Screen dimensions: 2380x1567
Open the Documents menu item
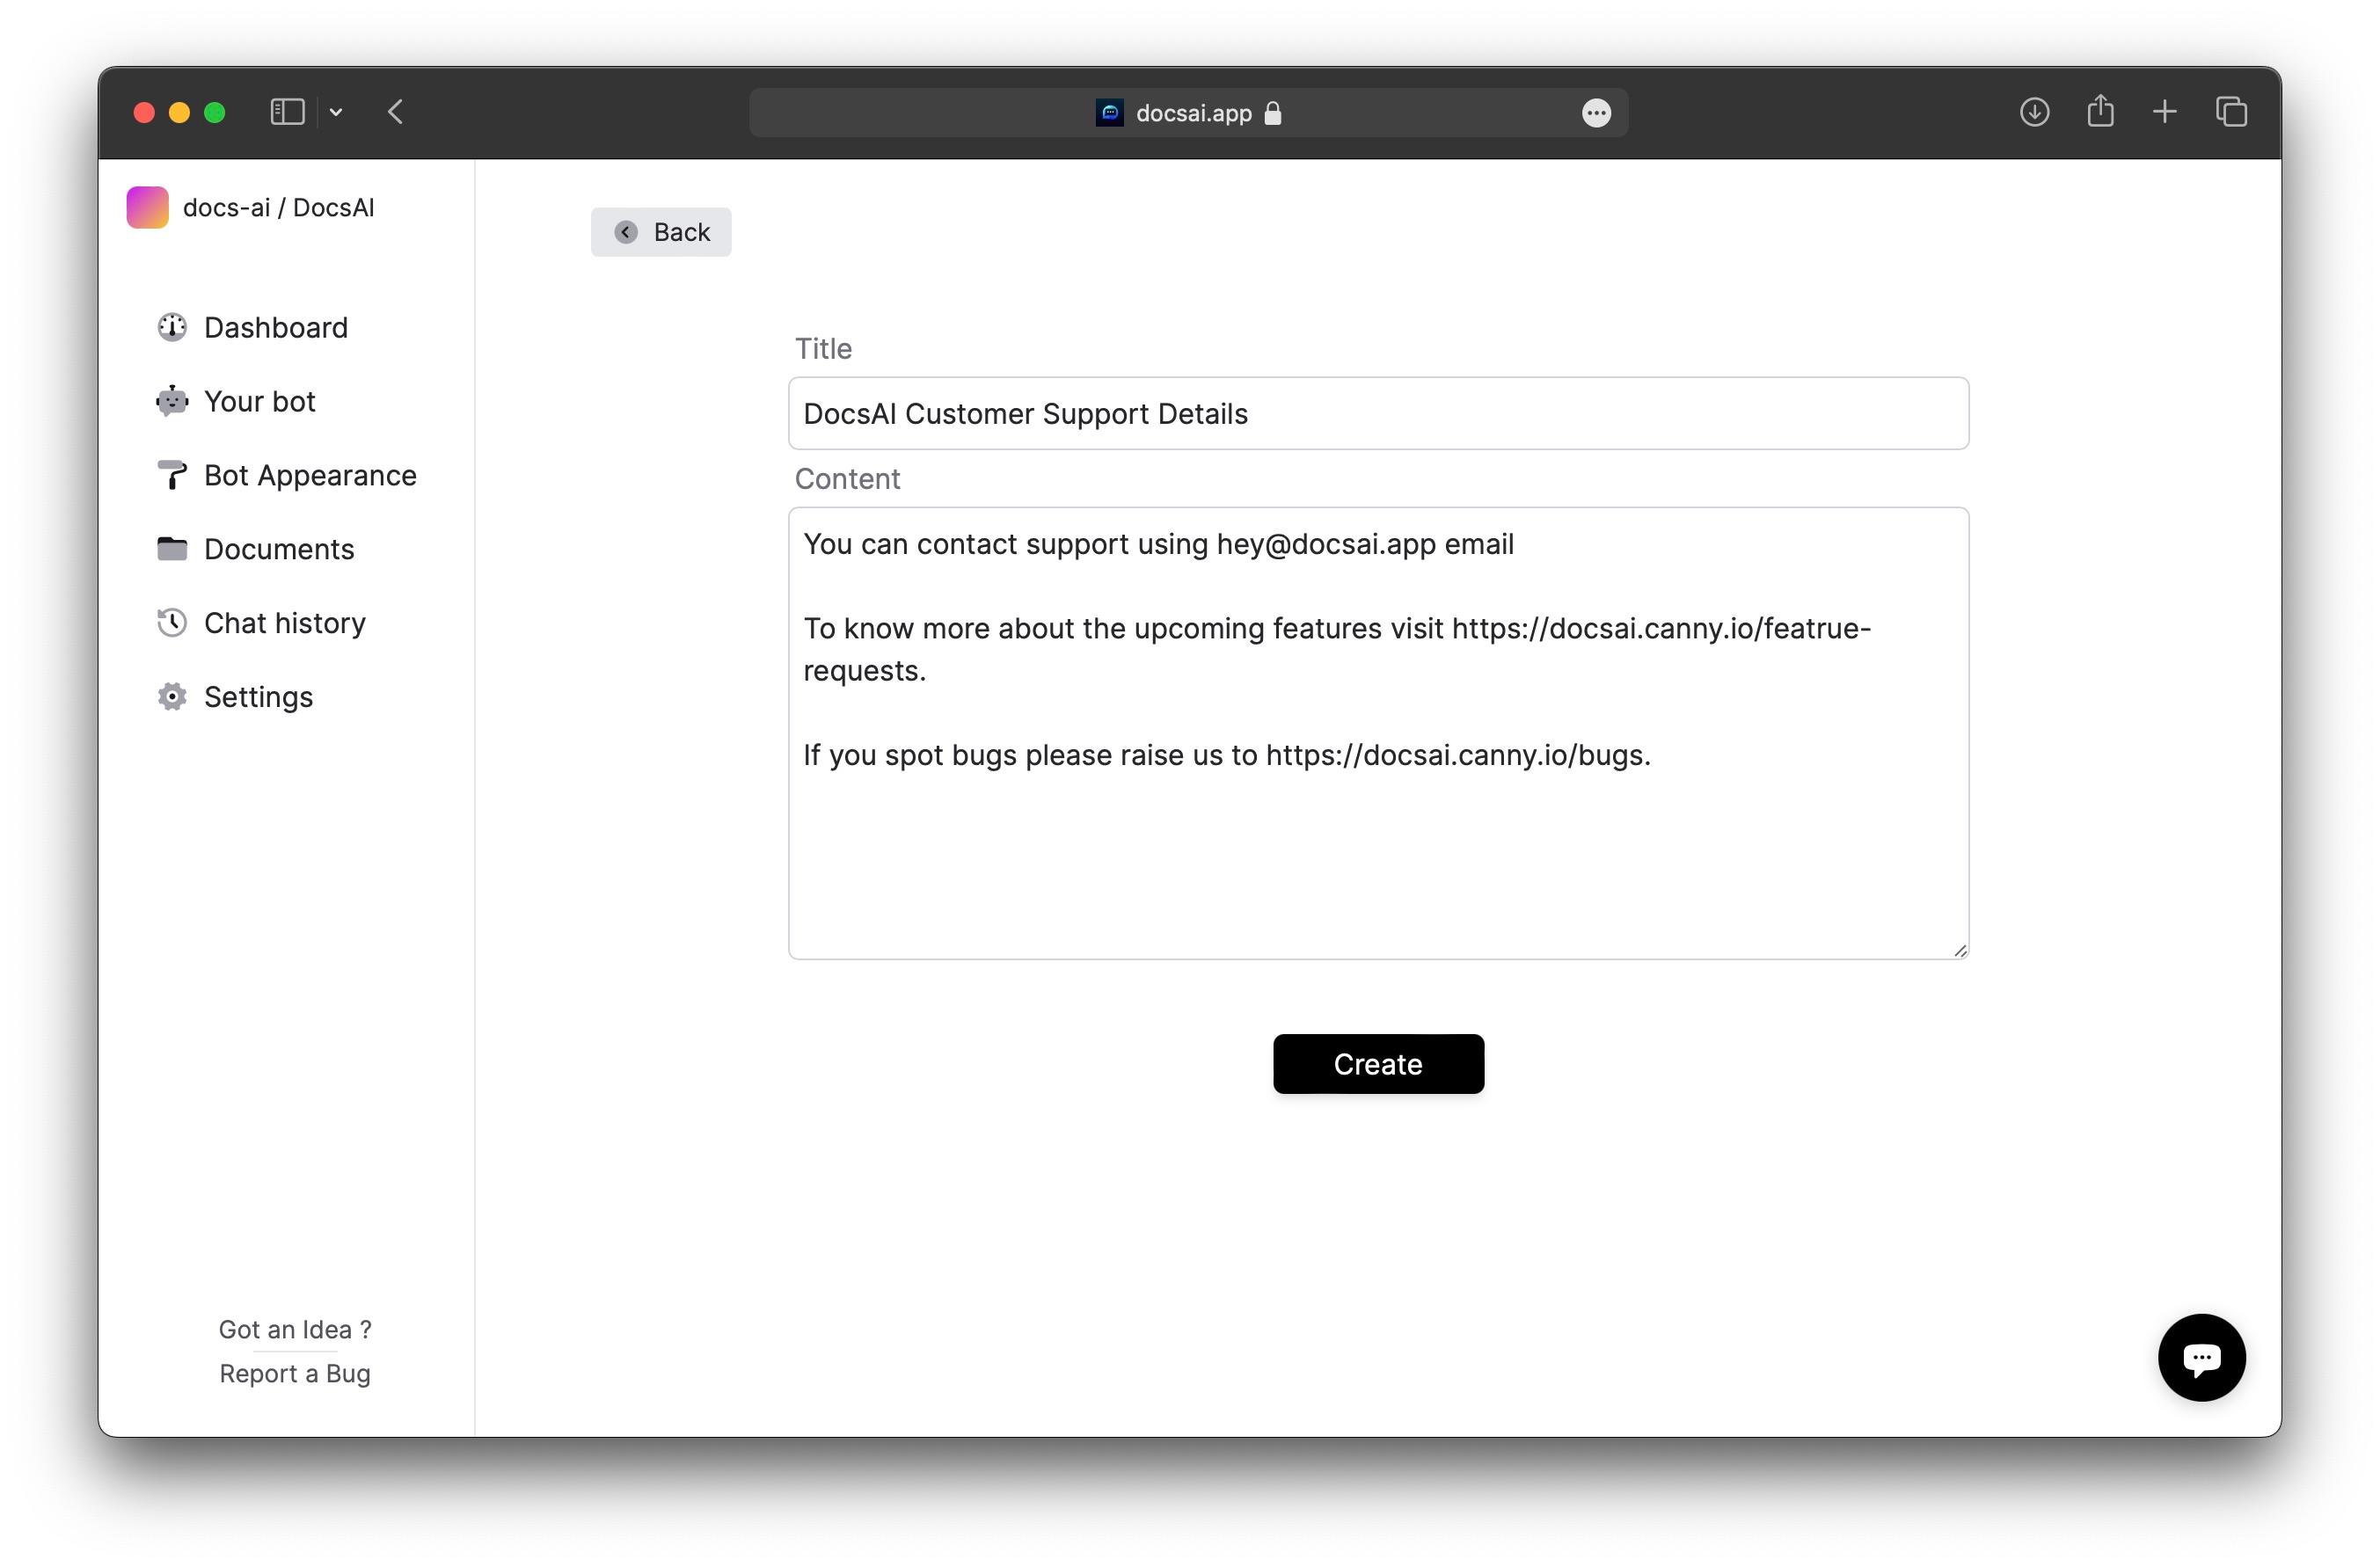coord(279,549)
